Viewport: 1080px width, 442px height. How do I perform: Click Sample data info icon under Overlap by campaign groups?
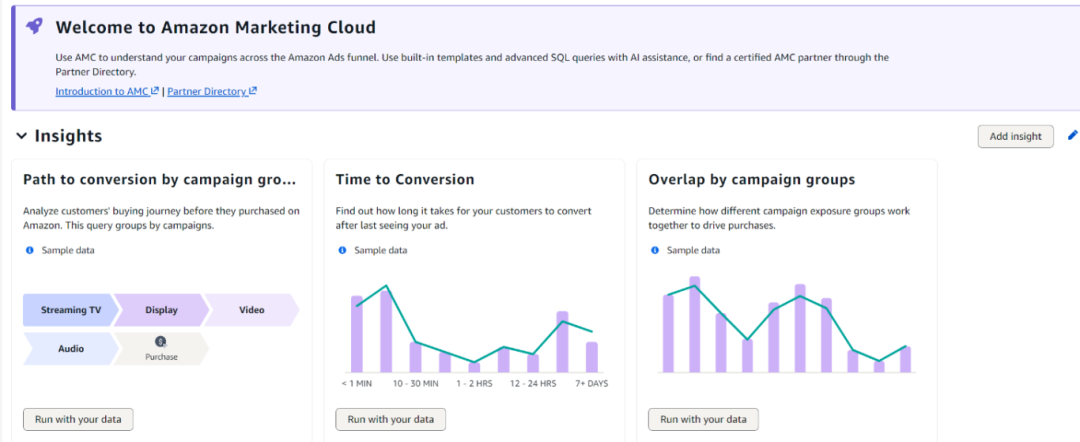tap(655, 250)
